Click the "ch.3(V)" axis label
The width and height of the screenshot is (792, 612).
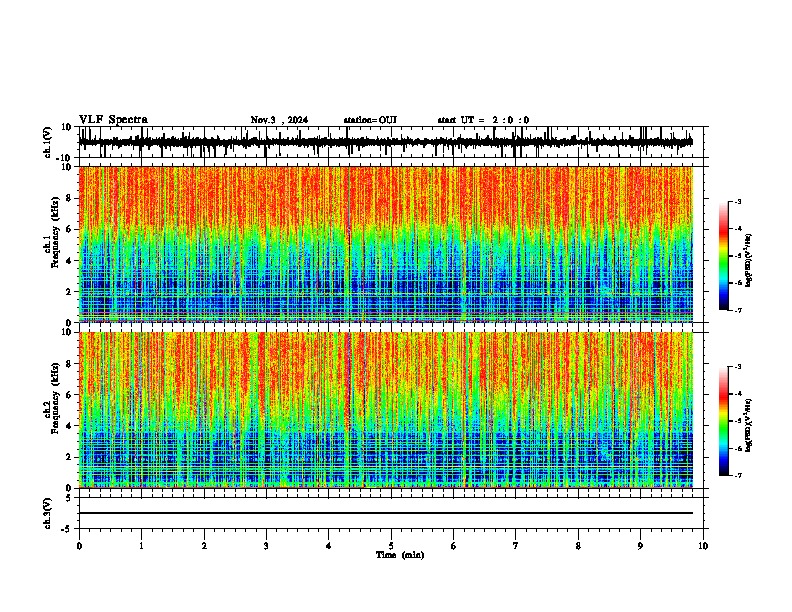click(x=48, y=513)
